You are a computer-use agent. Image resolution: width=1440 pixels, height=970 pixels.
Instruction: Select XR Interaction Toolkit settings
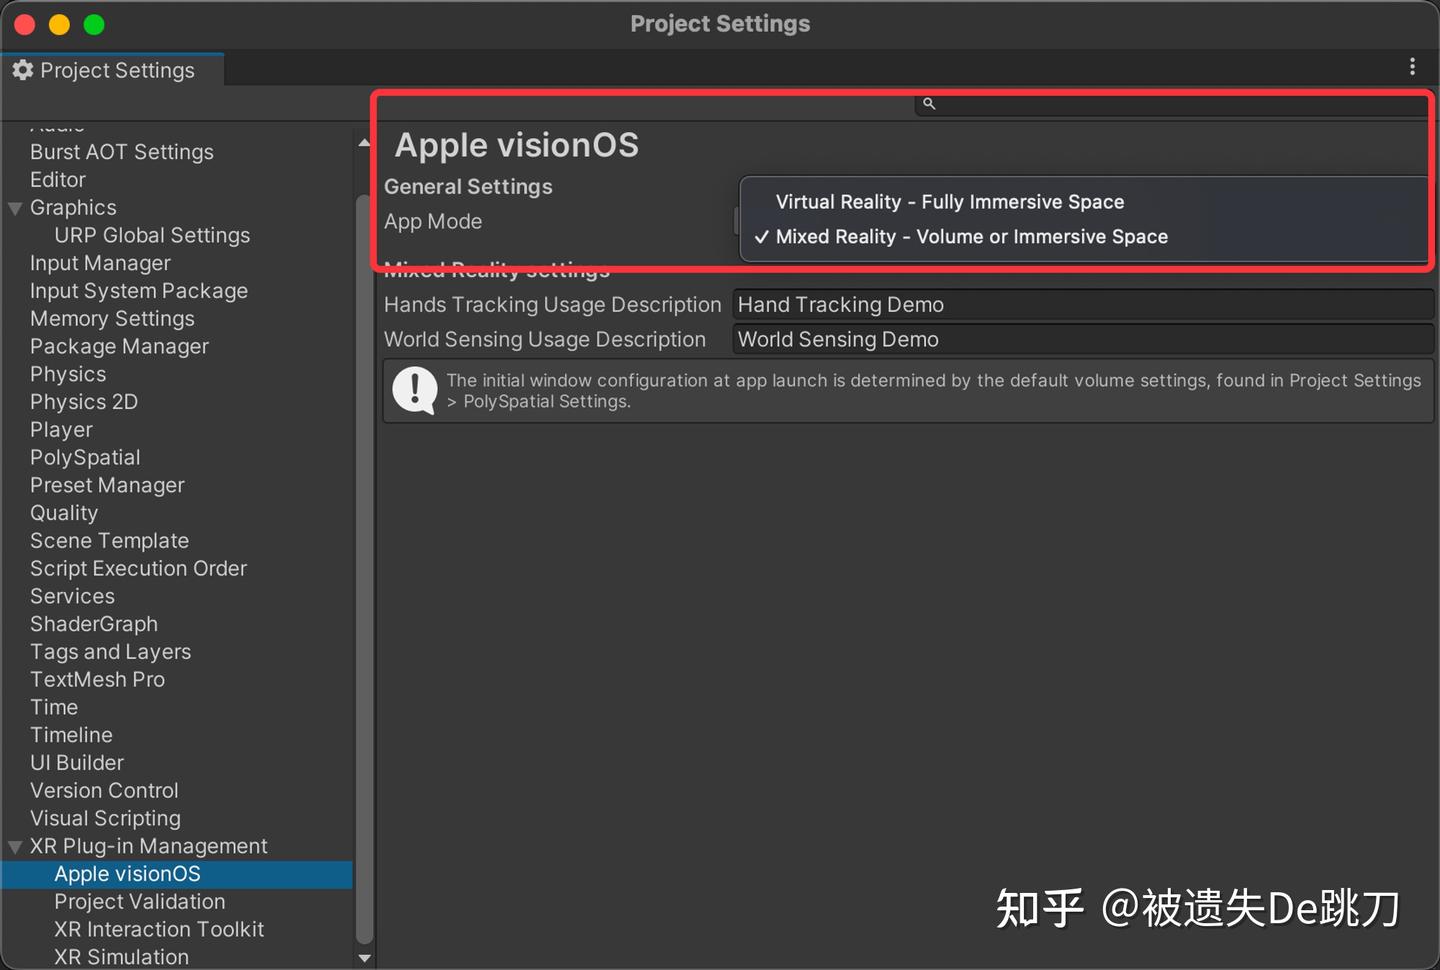coord(158,929)
